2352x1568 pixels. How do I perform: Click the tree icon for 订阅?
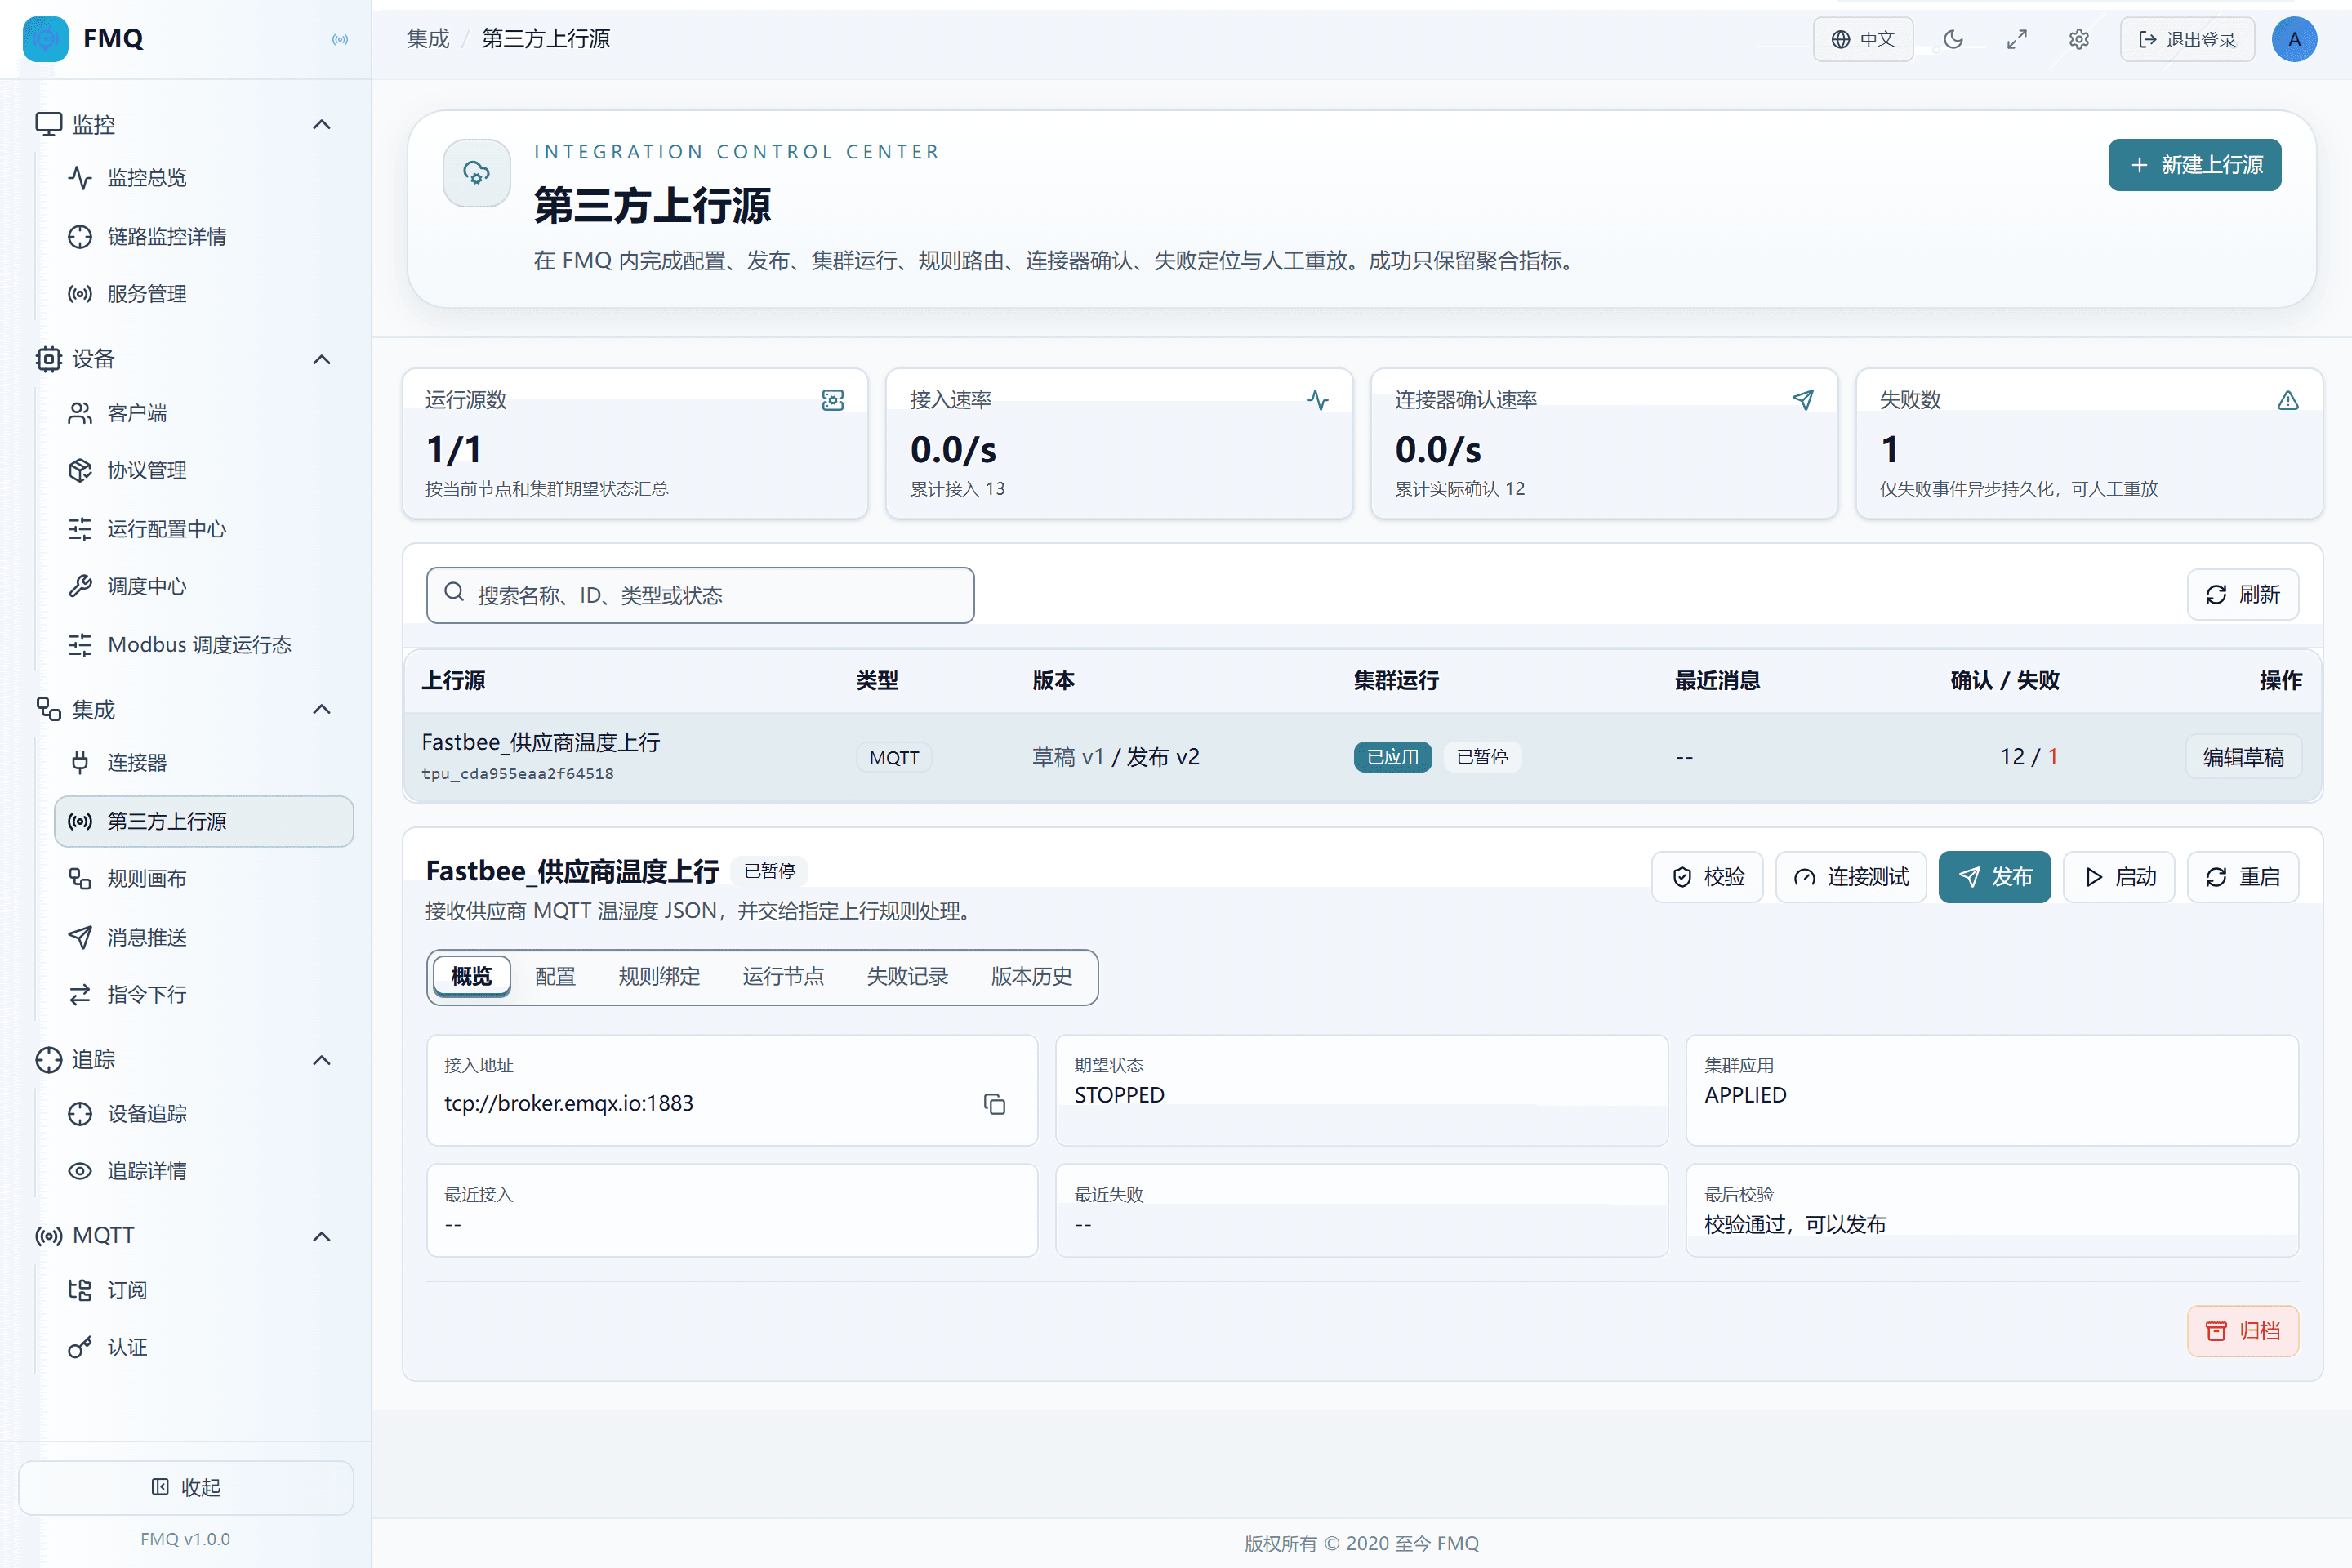pos(80,1290)
